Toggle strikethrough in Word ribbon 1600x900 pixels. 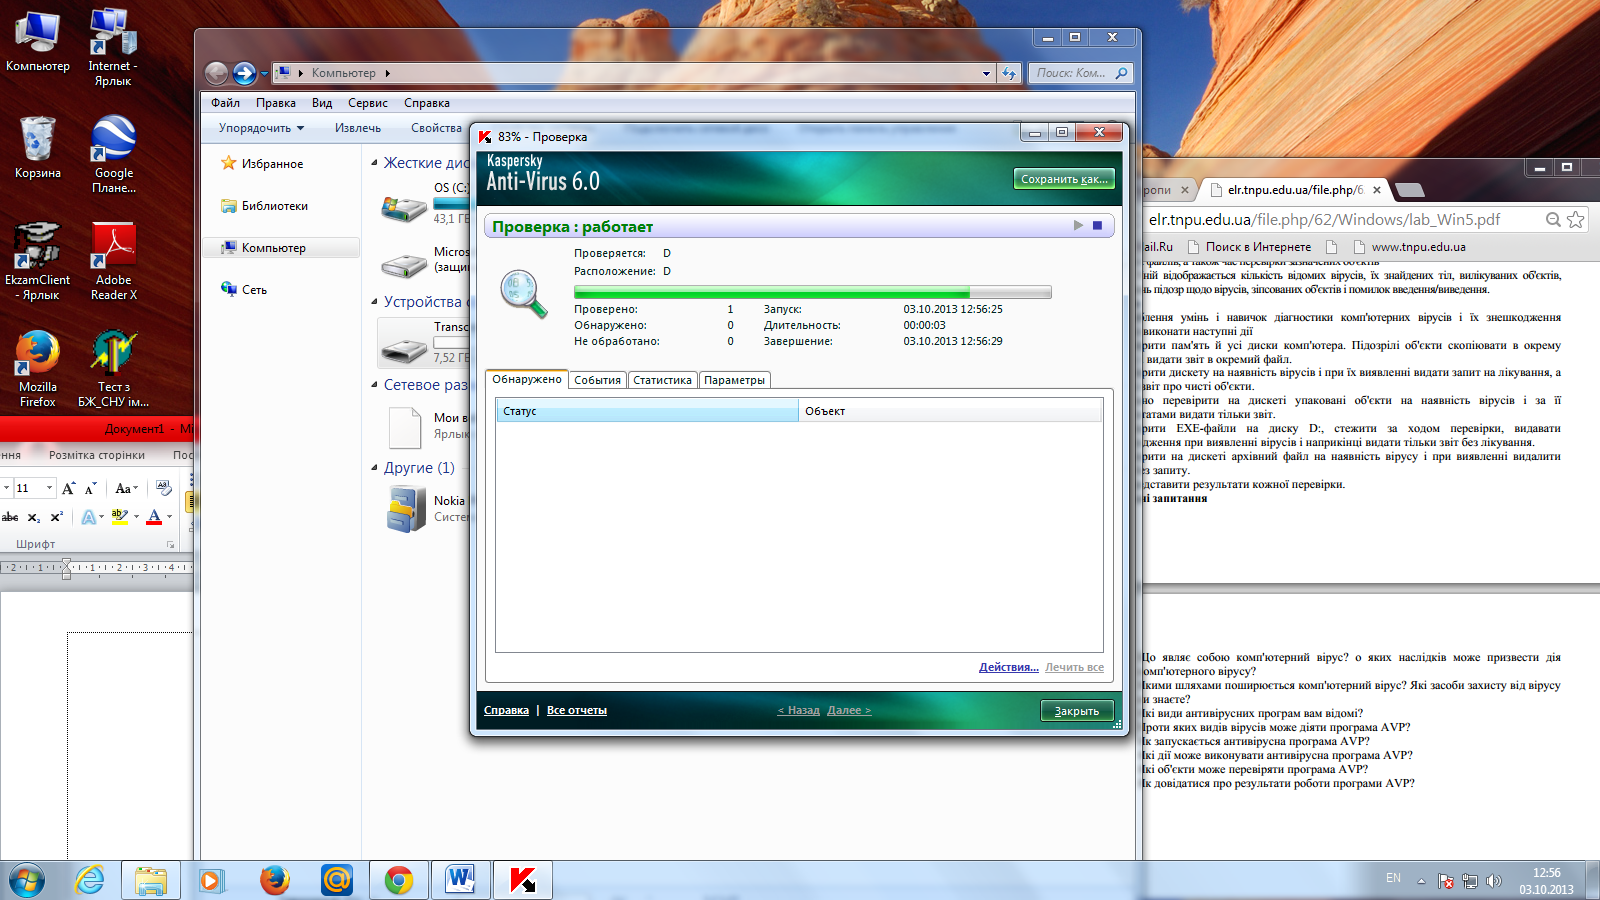tap(10, 517)
